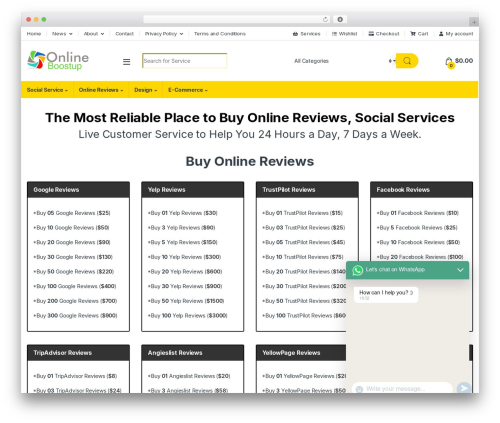
Task: Go to the Home page
Action: 34,34
